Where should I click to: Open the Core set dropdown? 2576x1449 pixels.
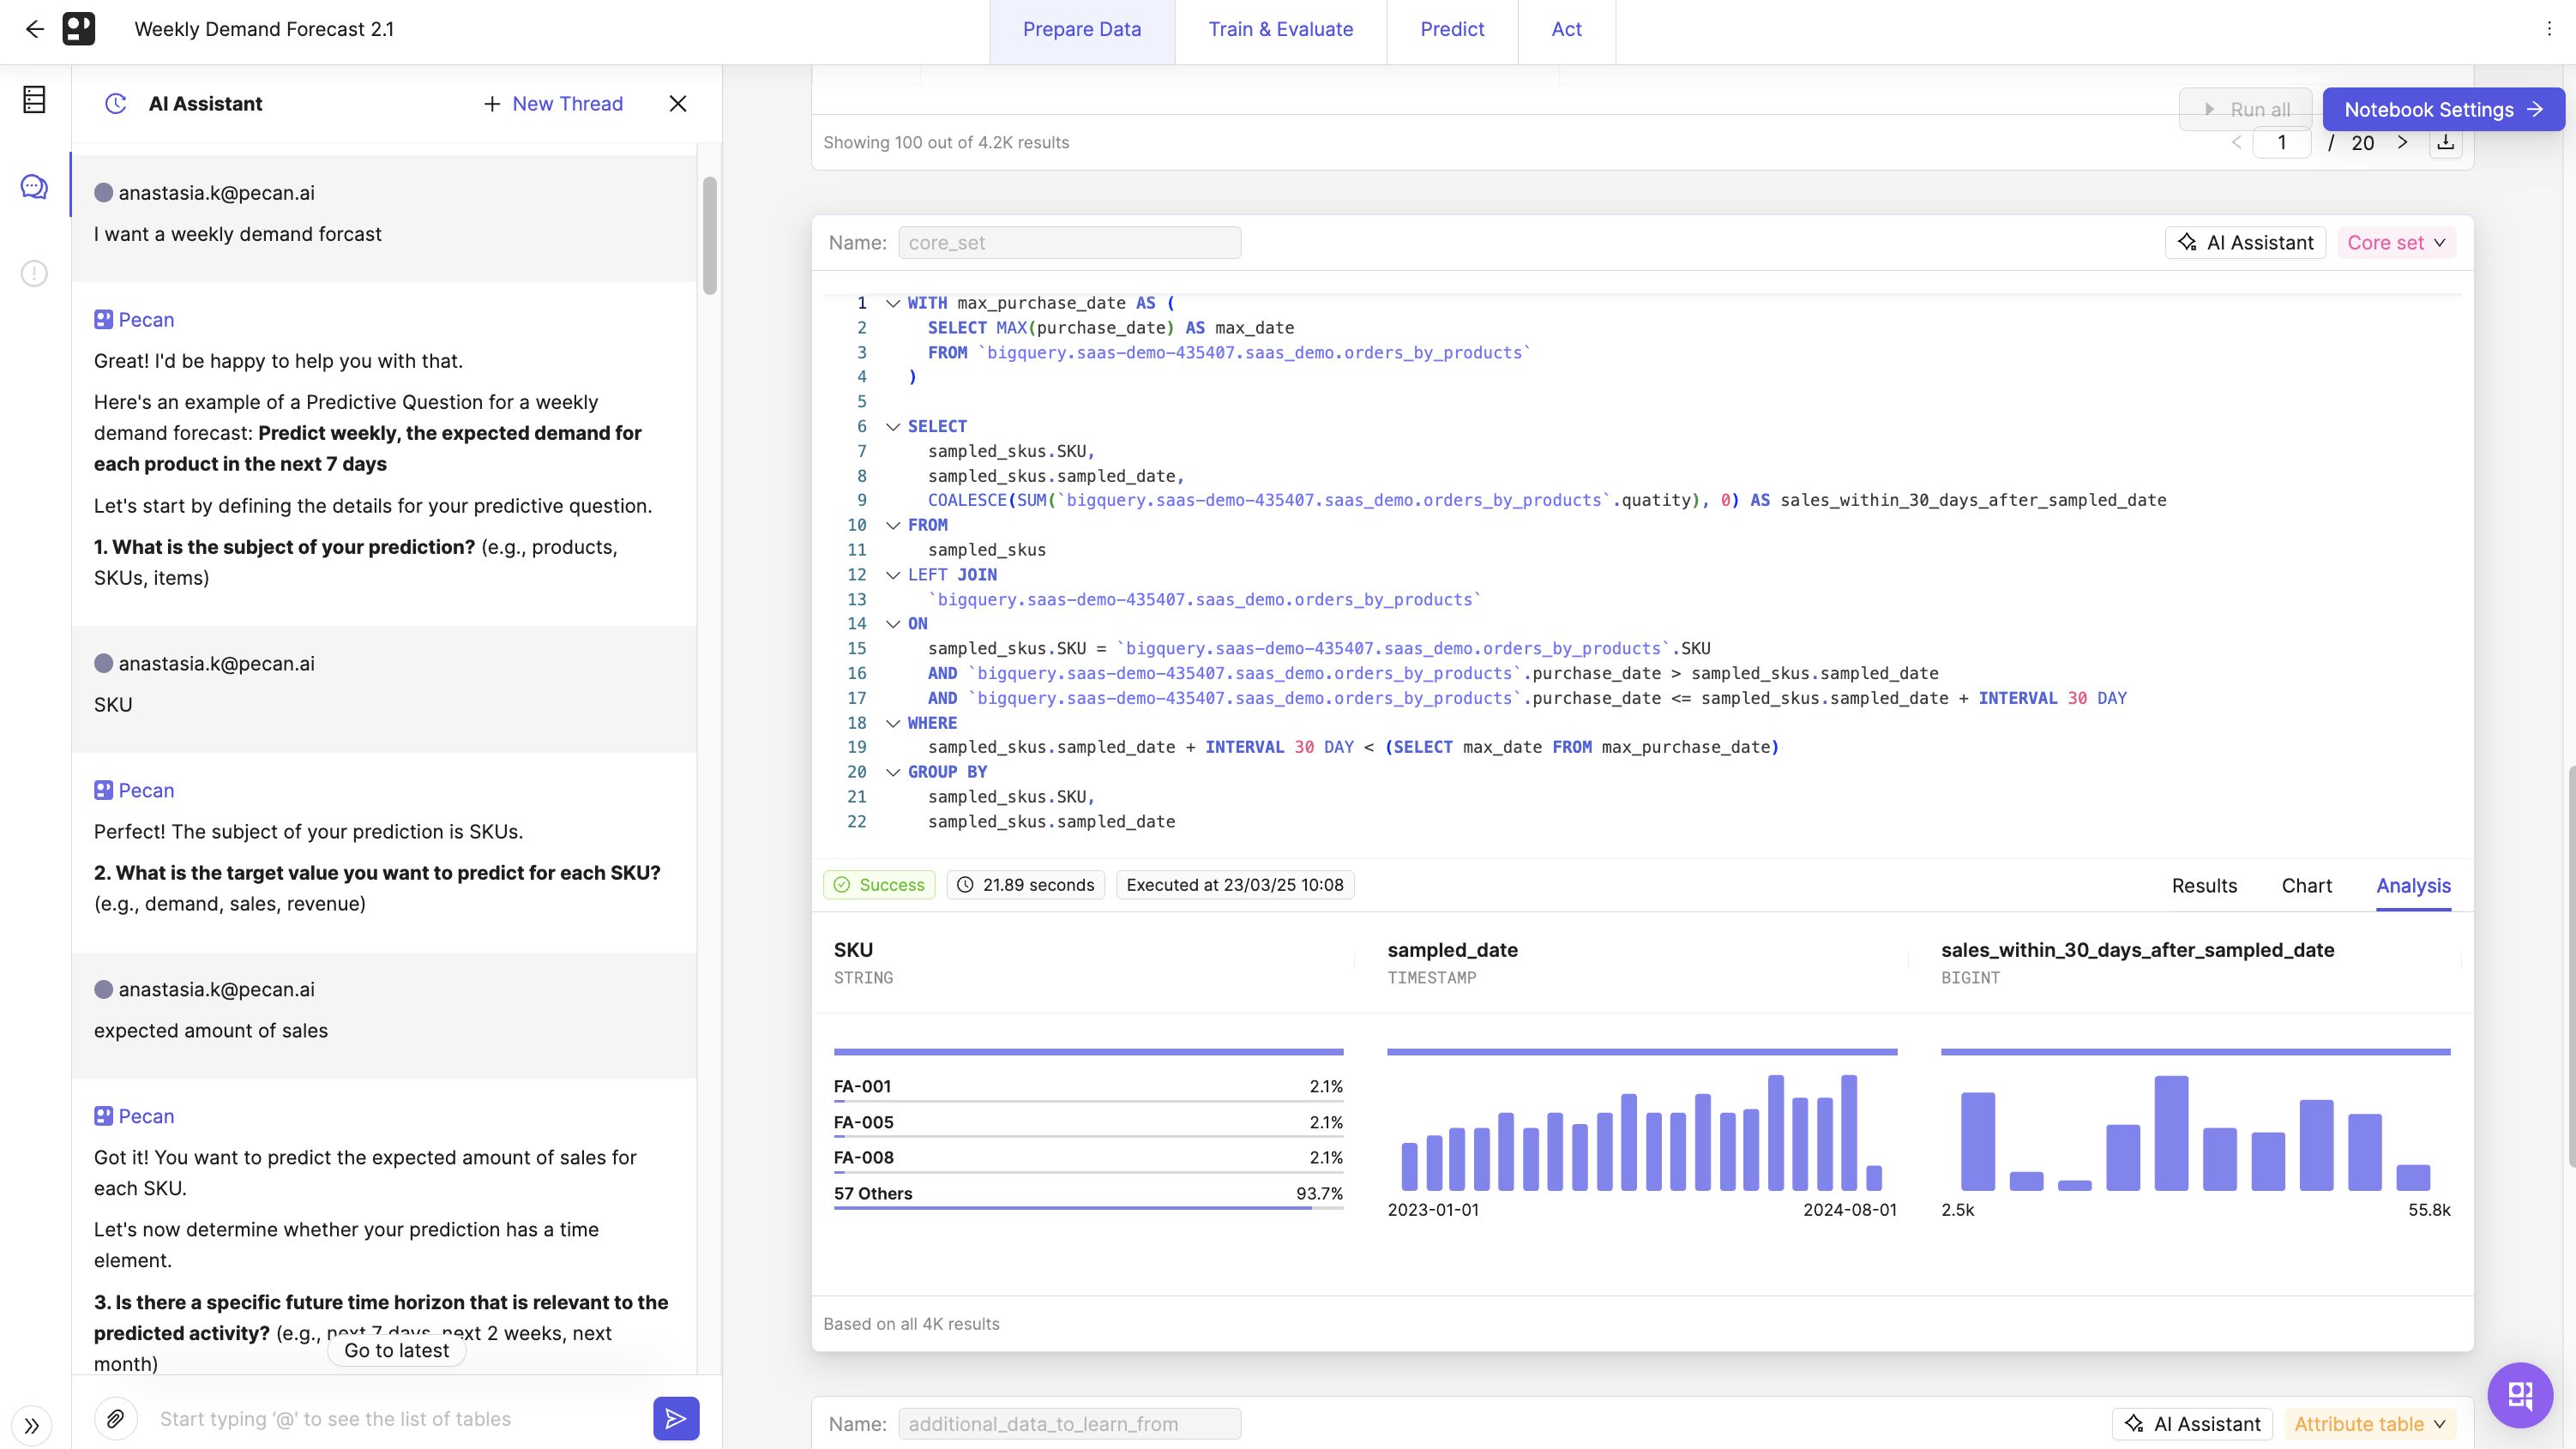click(x=2396, y=243)
